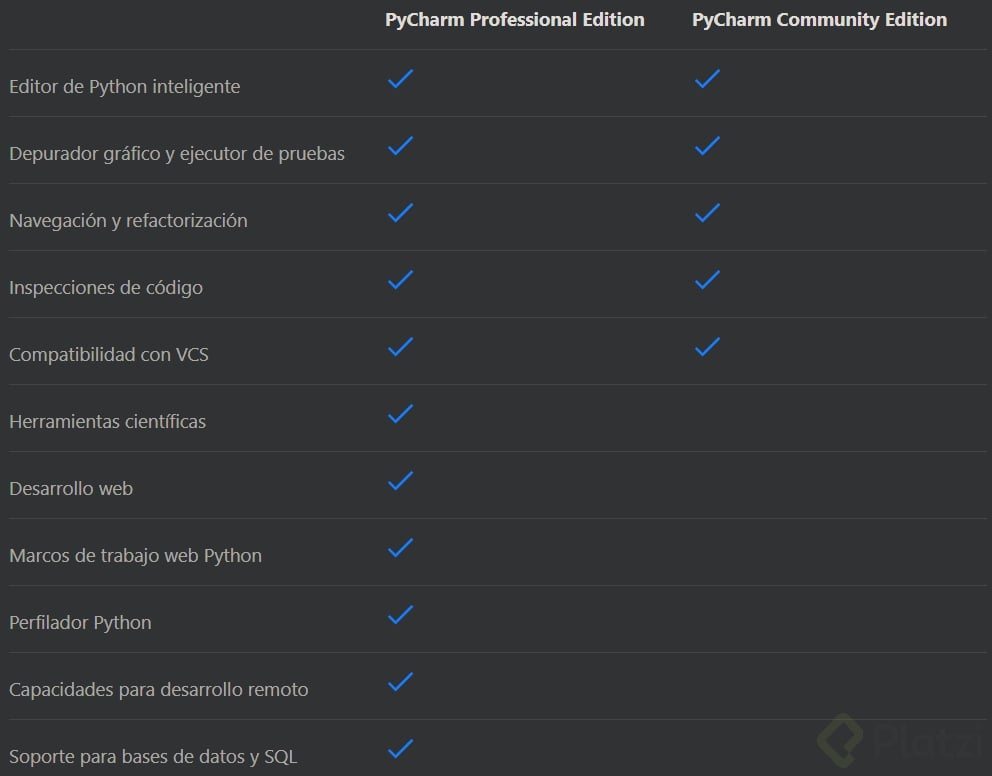Click the Inspecciones de código row label

tap(106, 287)
